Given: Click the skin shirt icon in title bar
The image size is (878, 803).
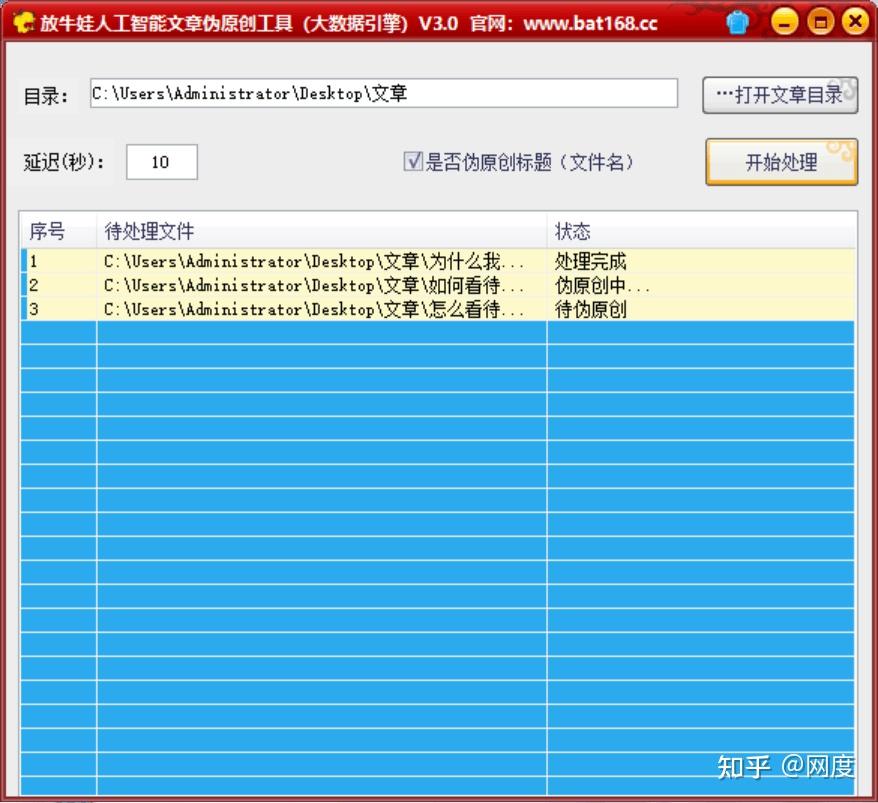Looking at the screenshot, I should click(737, 22).
